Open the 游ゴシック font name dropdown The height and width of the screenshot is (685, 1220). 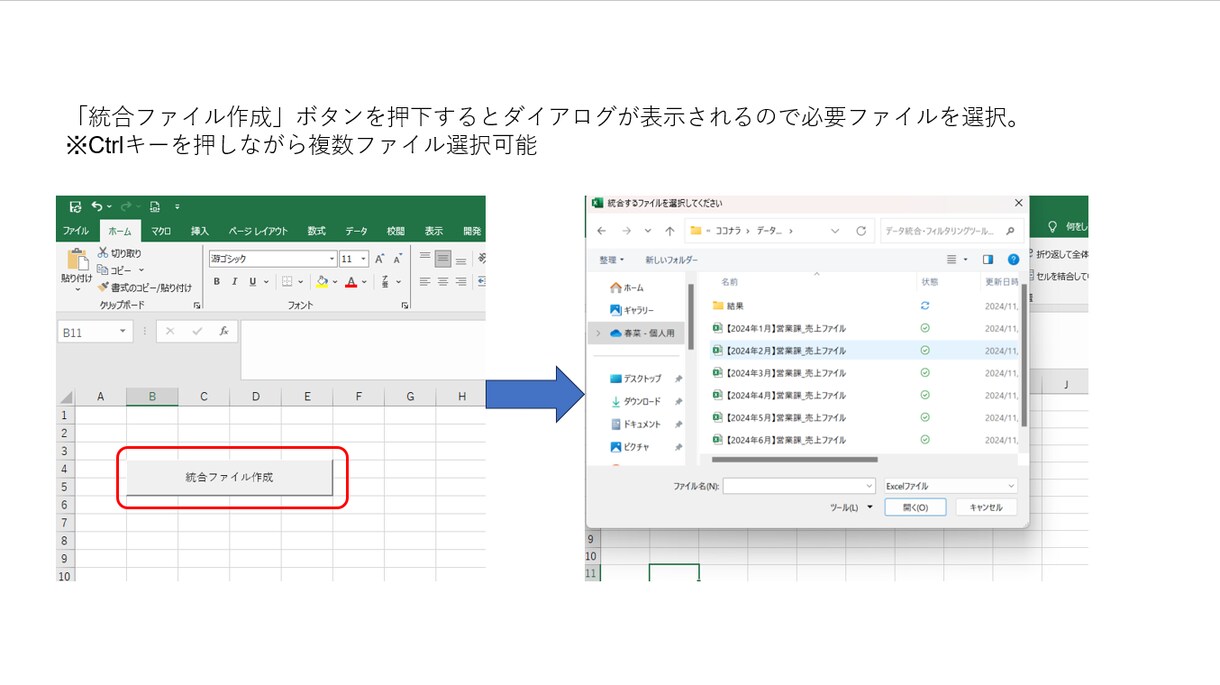pyautogui.click(x=331, y=259)
